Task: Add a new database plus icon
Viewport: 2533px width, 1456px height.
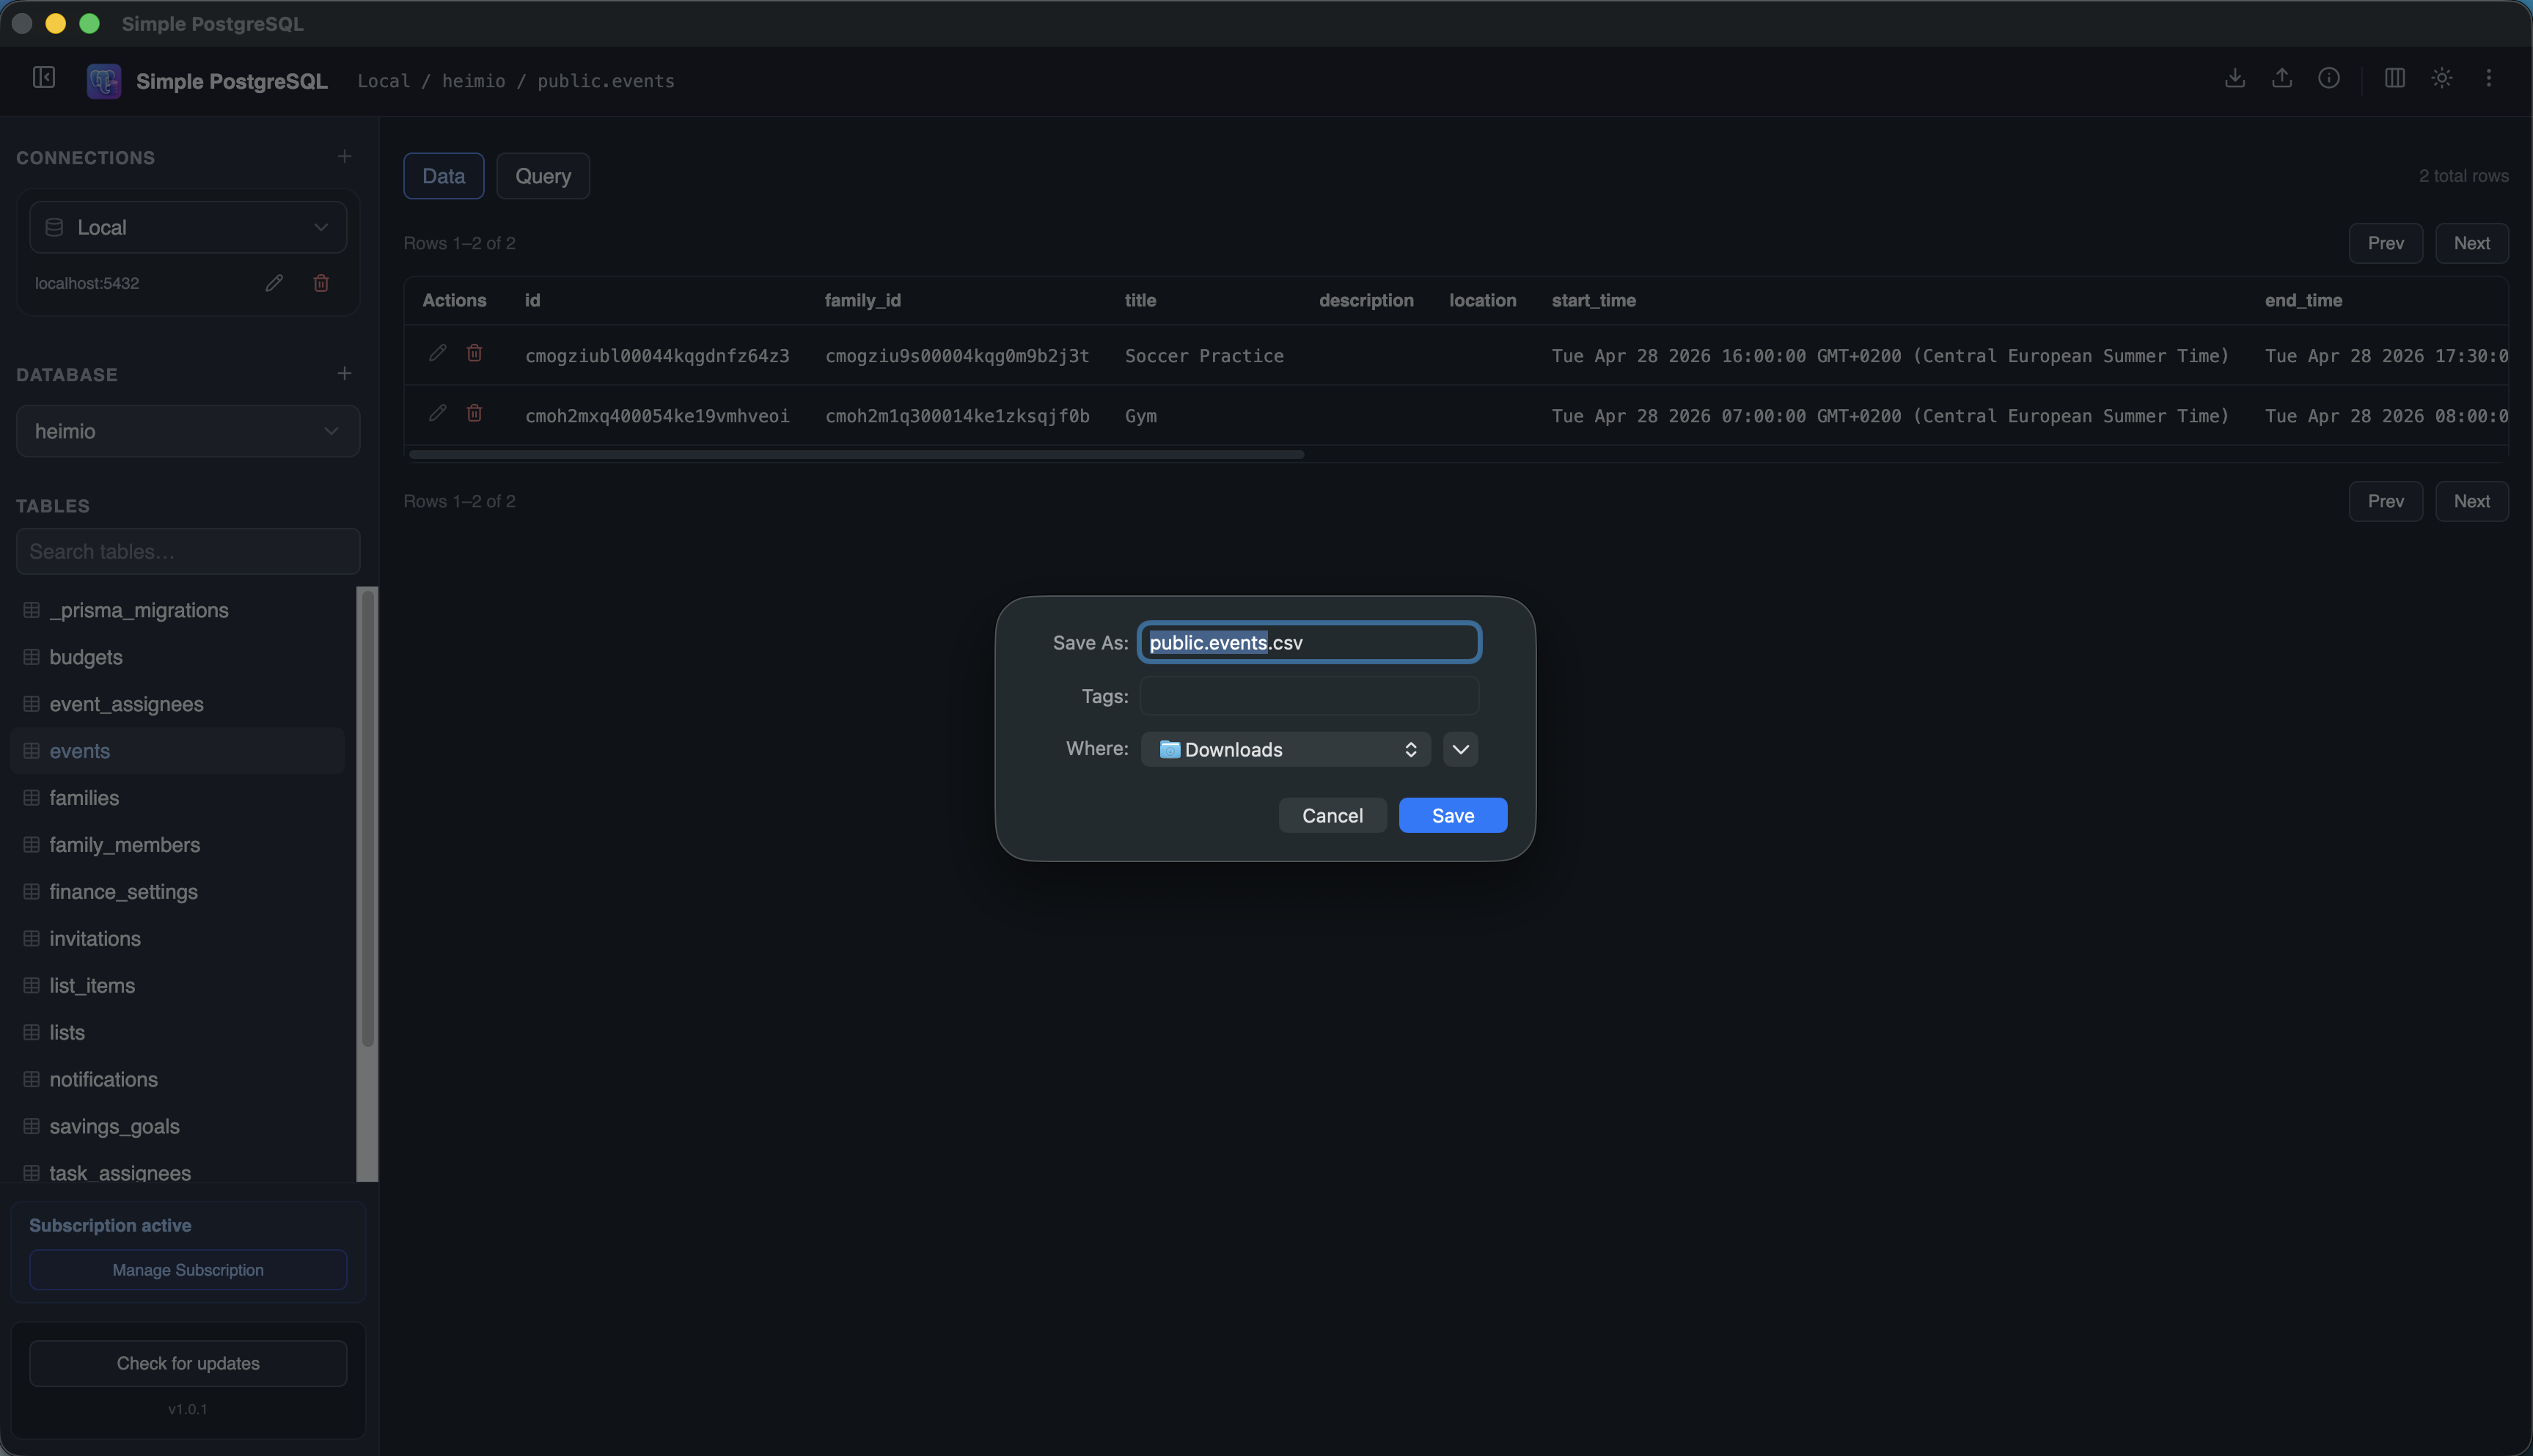Action: pos(344,373)
